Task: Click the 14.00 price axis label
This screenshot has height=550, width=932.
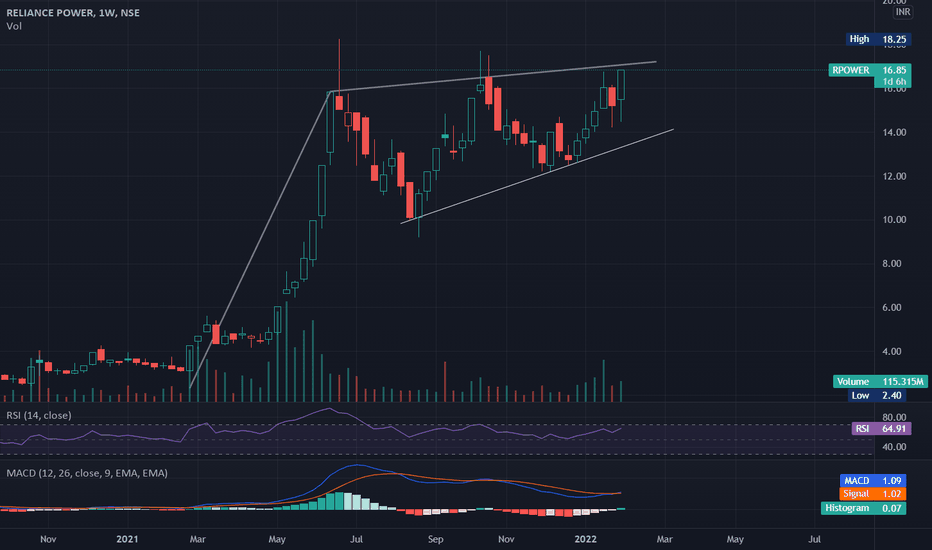Action: [894, 133]
